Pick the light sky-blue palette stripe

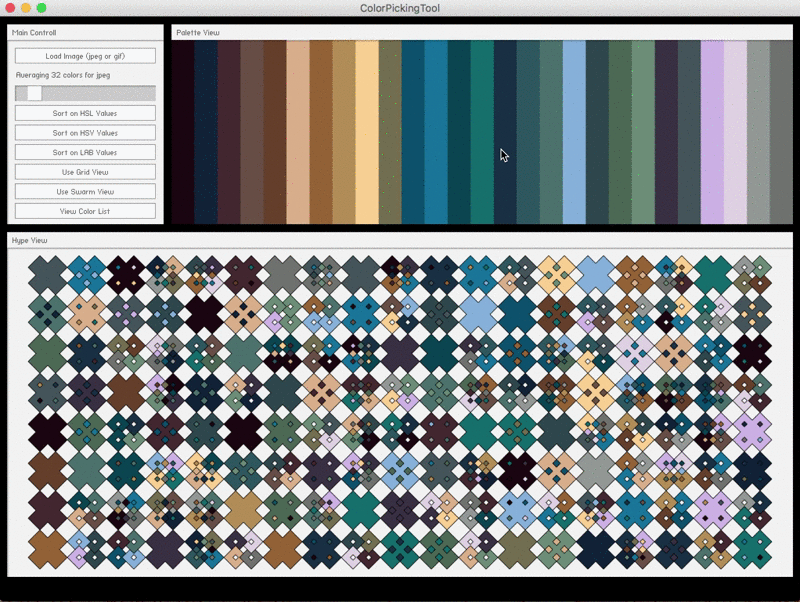coord(574,132)
